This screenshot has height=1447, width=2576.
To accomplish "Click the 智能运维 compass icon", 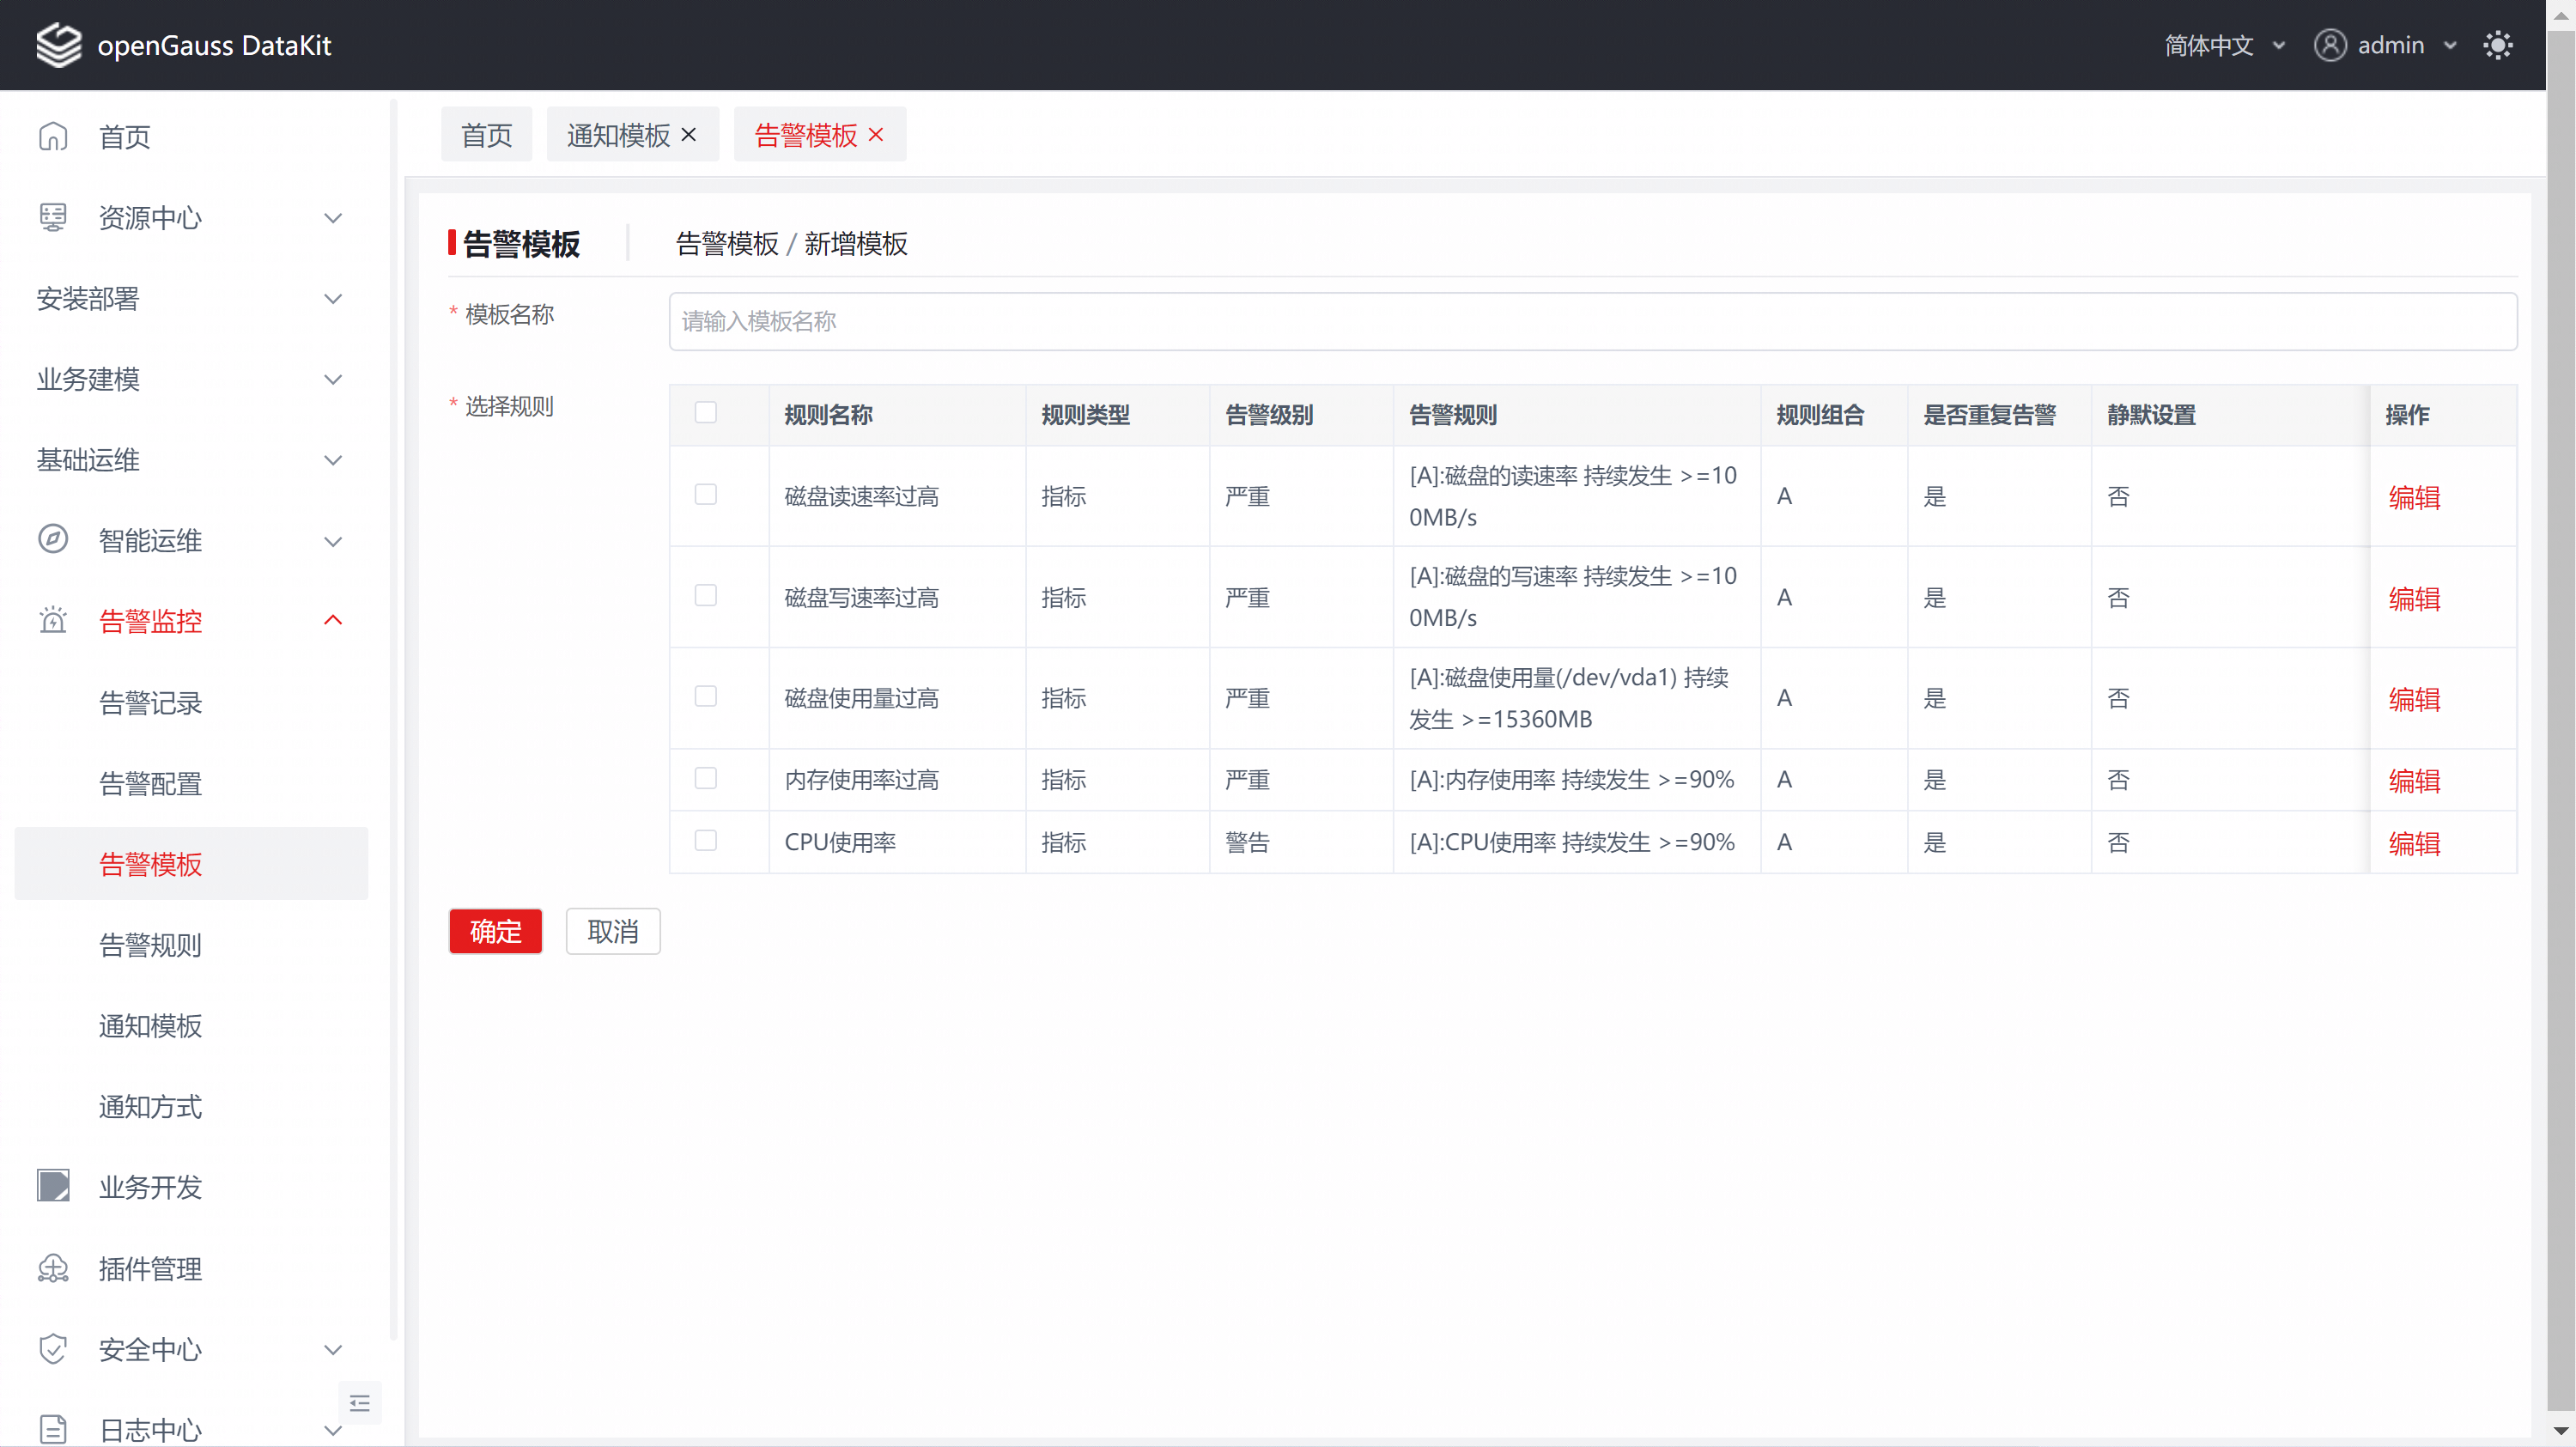I will [x=53, y=540].
